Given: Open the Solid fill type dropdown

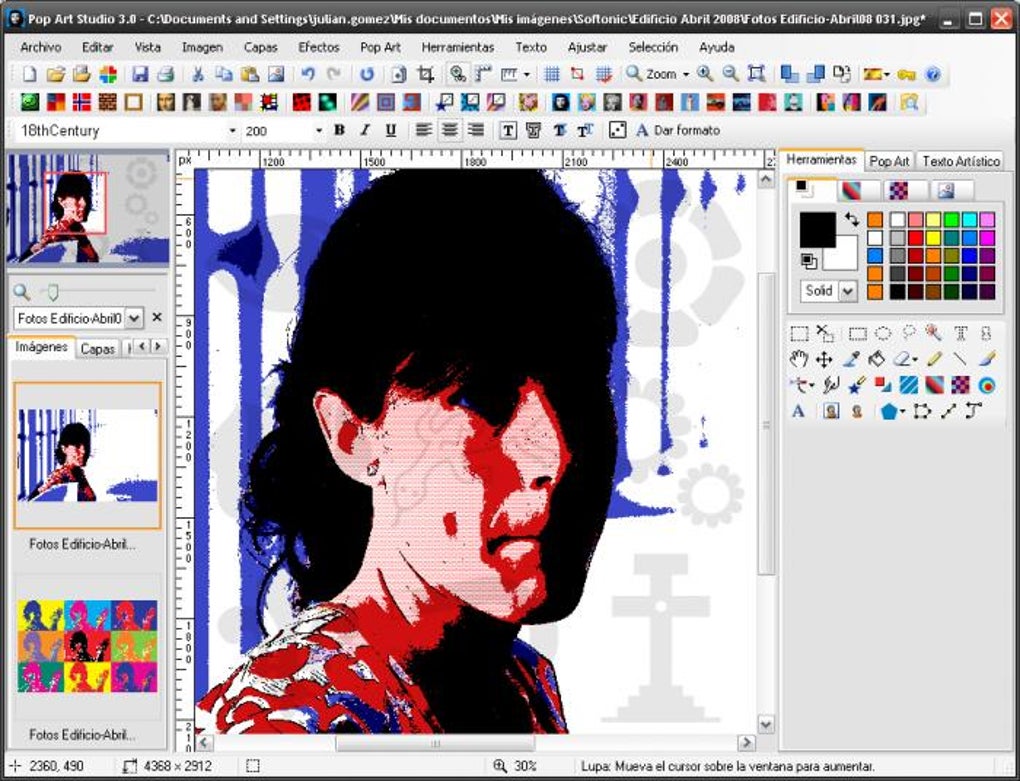Looking at the screenshot, I should [848, 291].
